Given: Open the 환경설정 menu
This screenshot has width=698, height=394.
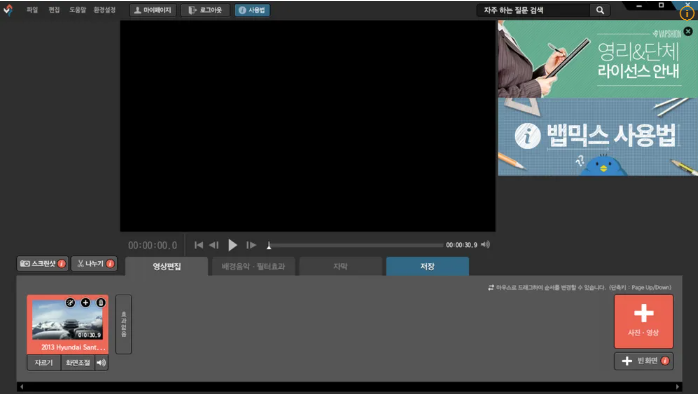Looking at the screenshot, I should tap(105, 10).
